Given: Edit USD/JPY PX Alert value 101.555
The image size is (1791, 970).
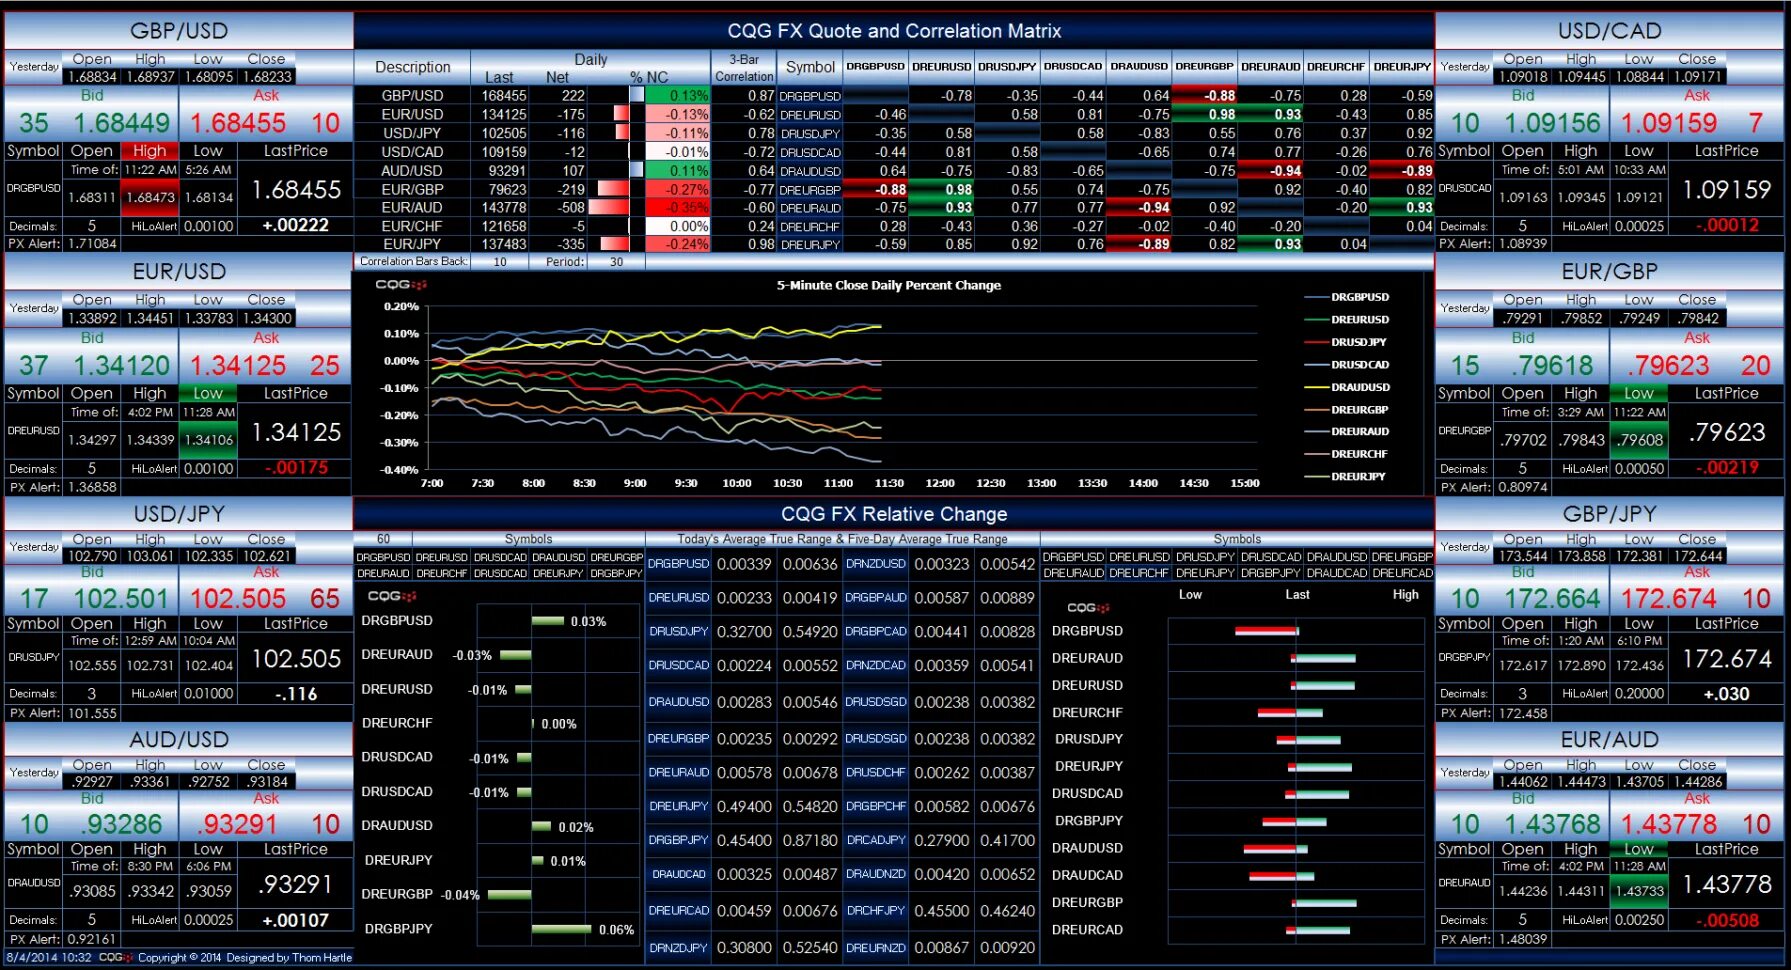Looking at the screenshot, I should click(x=93, y=713).
